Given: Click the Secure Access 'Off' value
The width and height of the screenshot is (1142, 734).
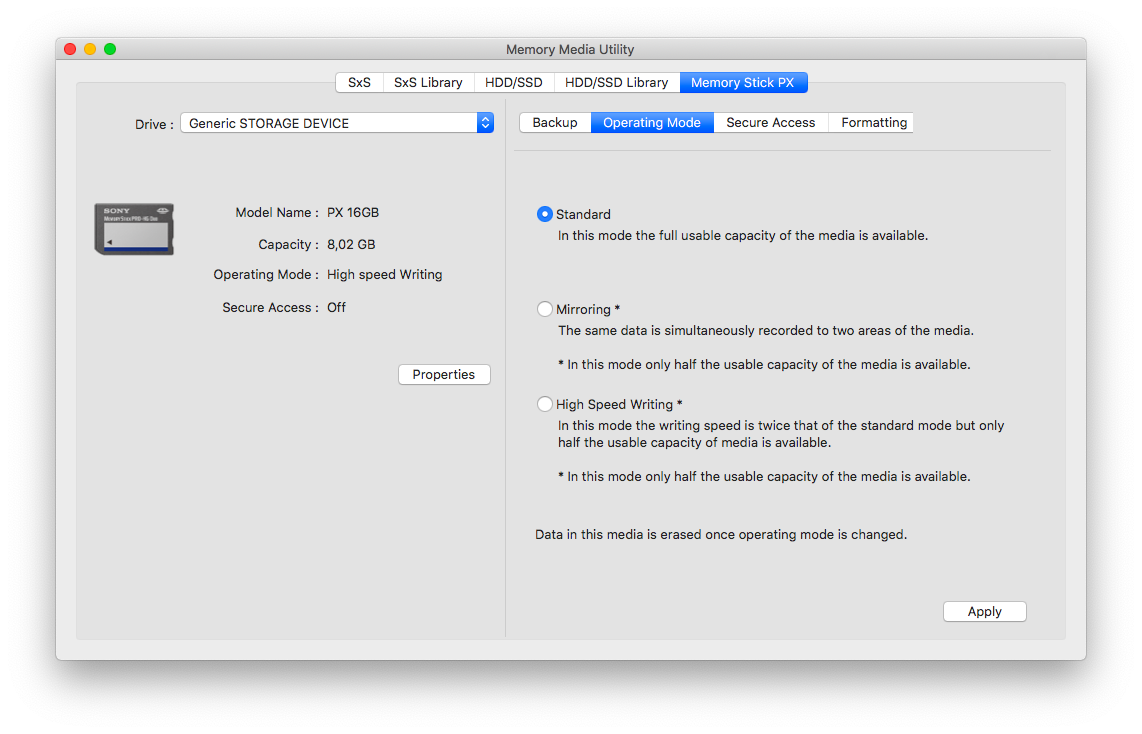Looking at the screenshot, I should click(336, 307).
